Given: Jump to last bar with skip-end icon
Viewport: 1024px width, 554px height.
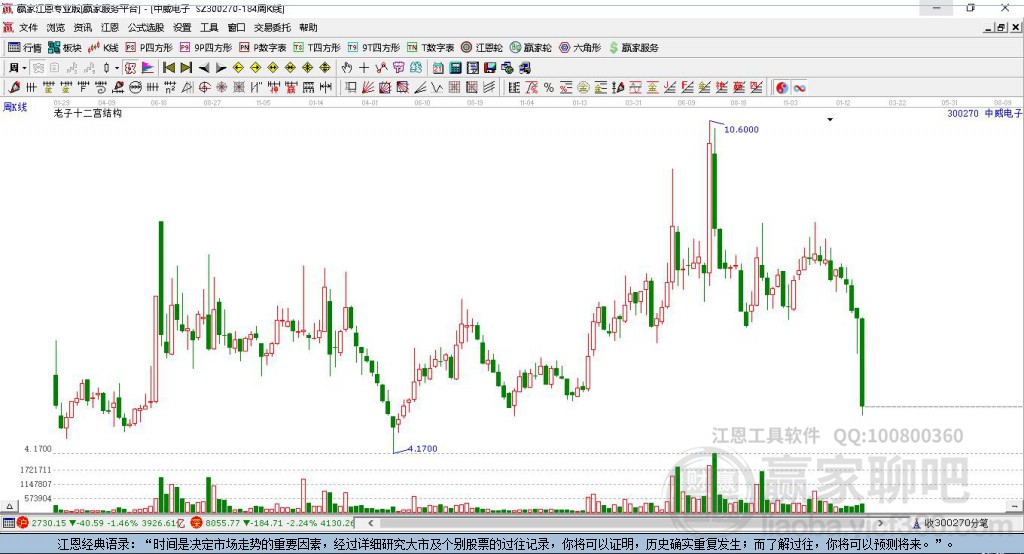Looking at the screenshot, I should click(186, 68).
